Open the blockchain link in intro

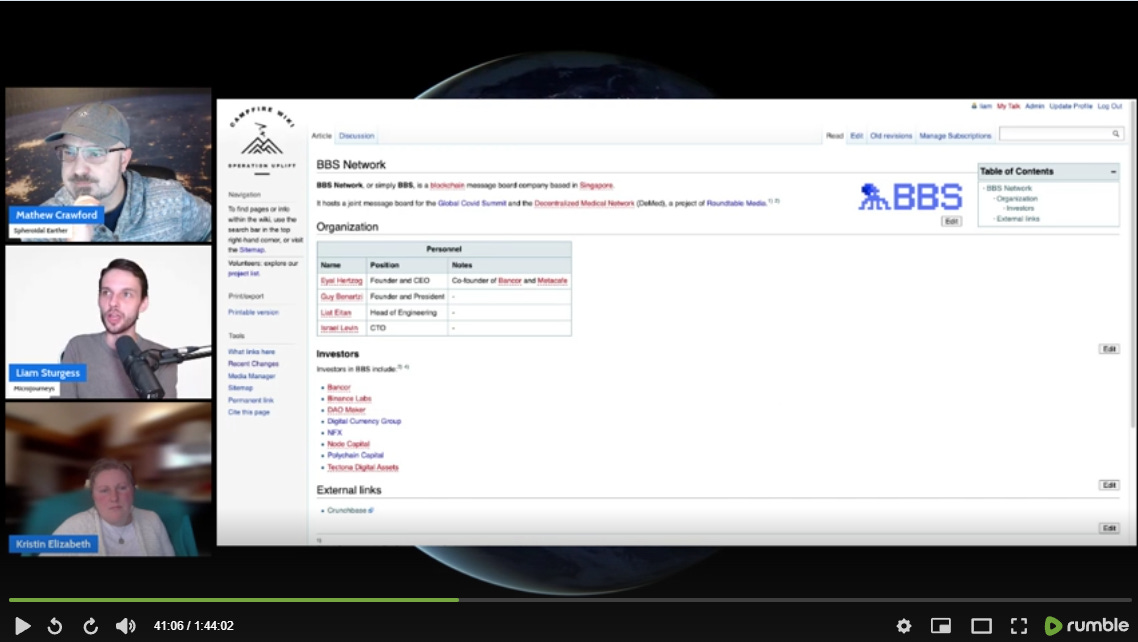tap(447, 185)
